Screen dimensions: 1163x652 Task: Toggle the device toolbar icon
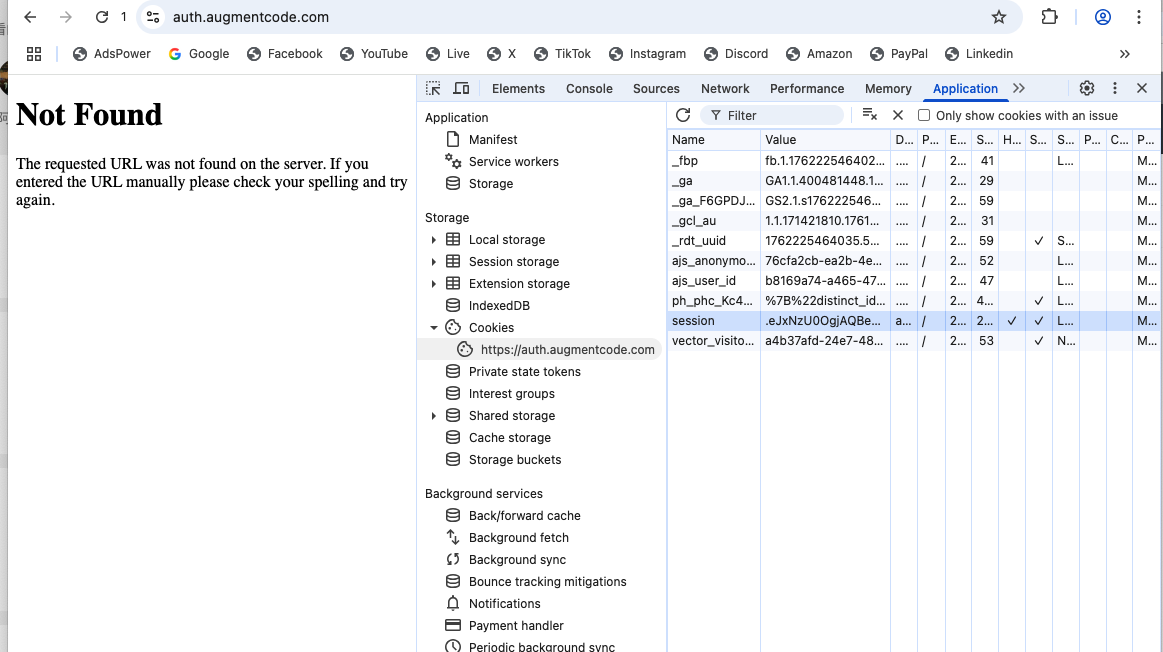461,88
